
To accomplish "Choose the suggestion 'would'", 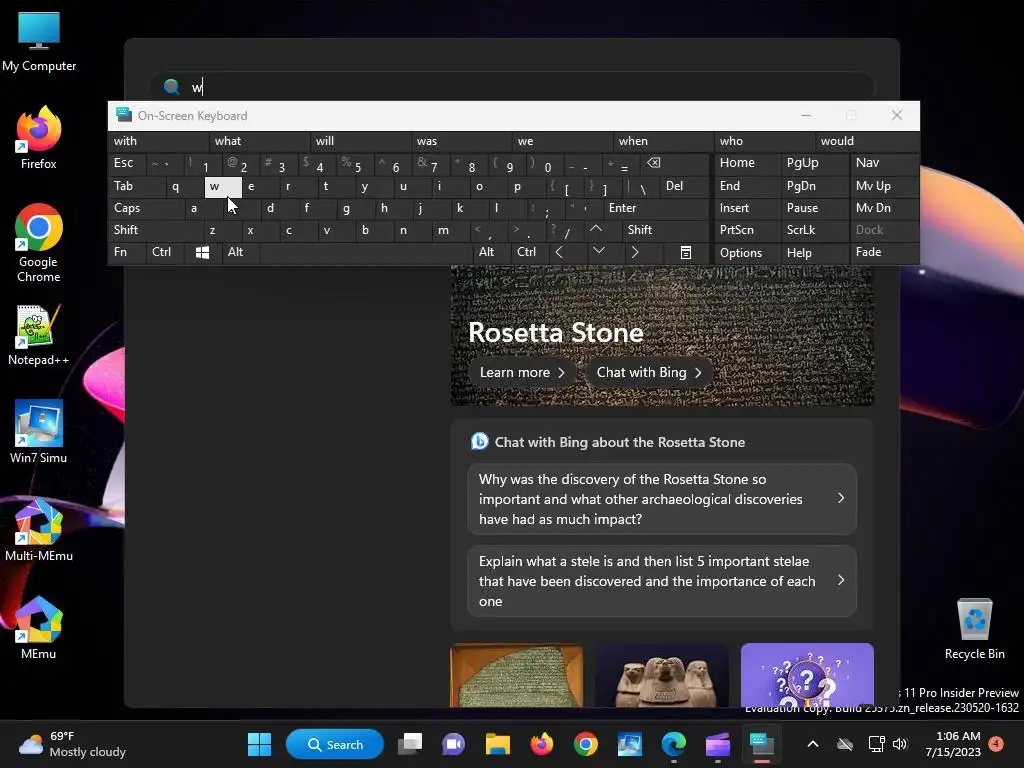I will point(867,141).
